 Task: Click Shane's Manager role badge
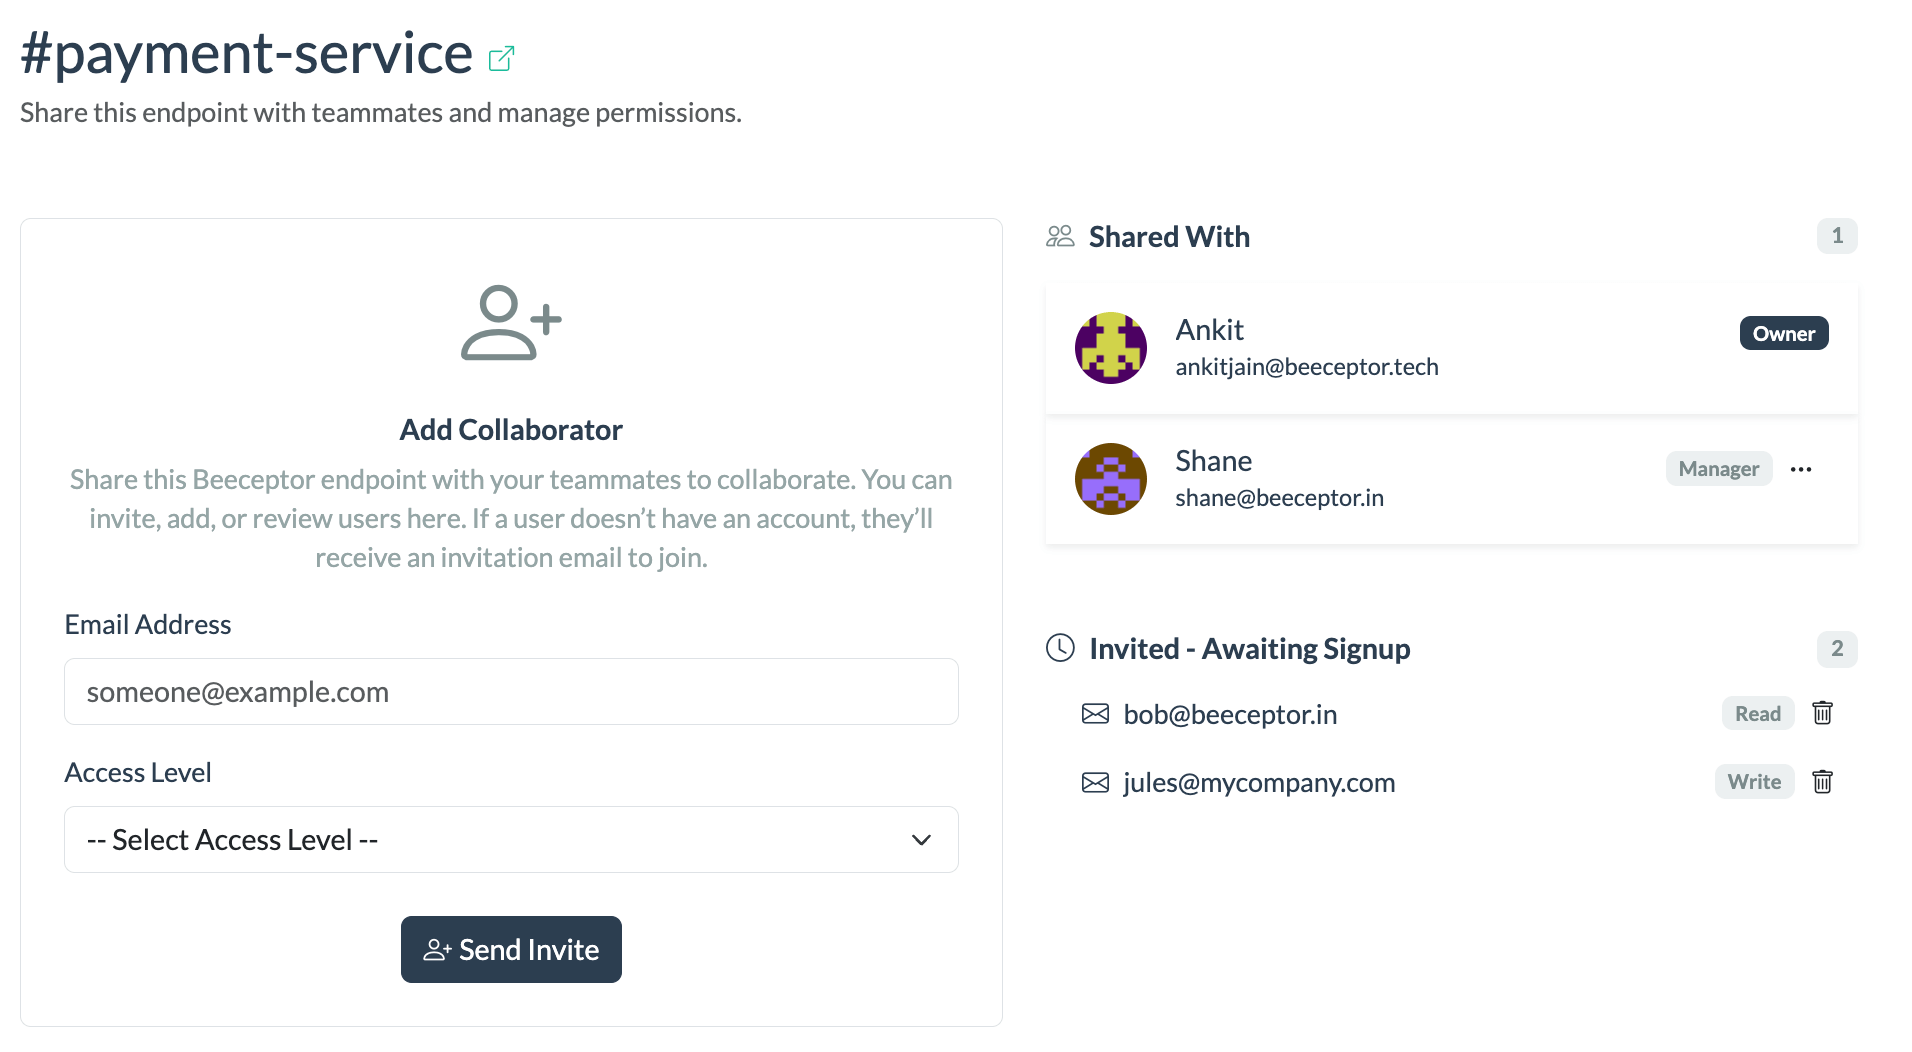coord(1718,469)
